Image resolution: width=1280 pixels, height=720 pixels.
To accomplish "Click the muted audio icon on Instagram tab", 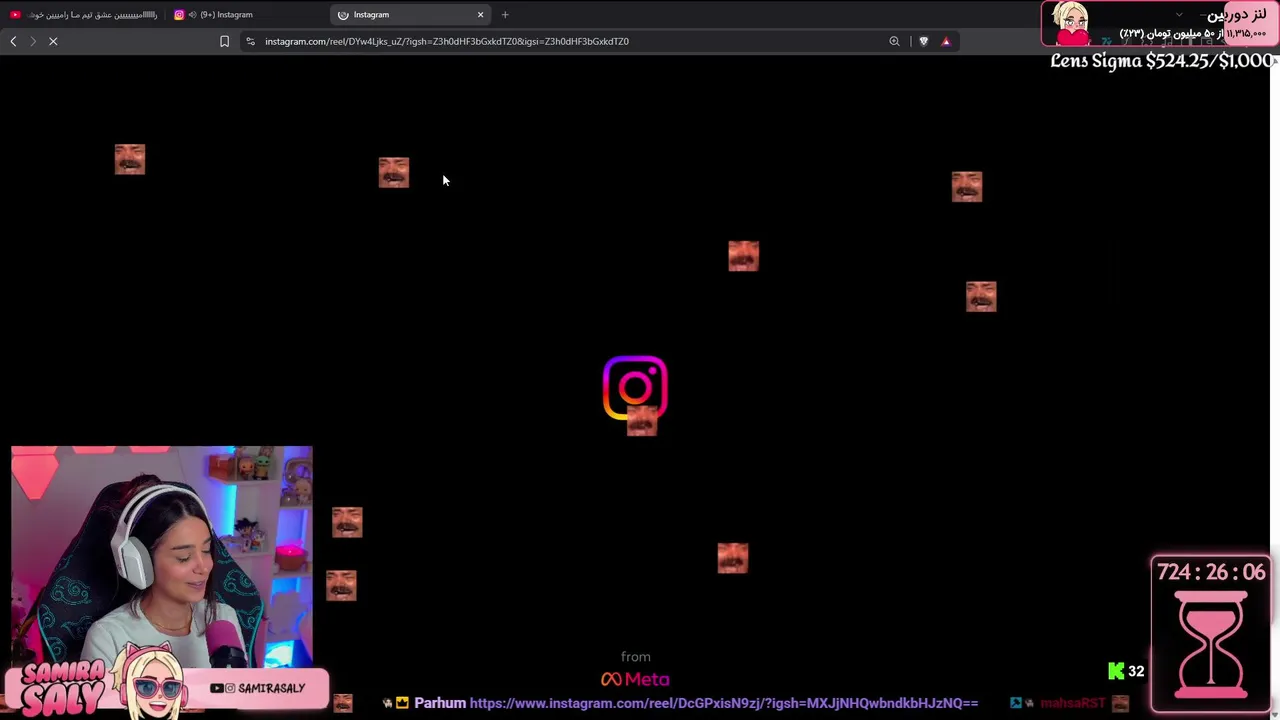I will (191, 14).
